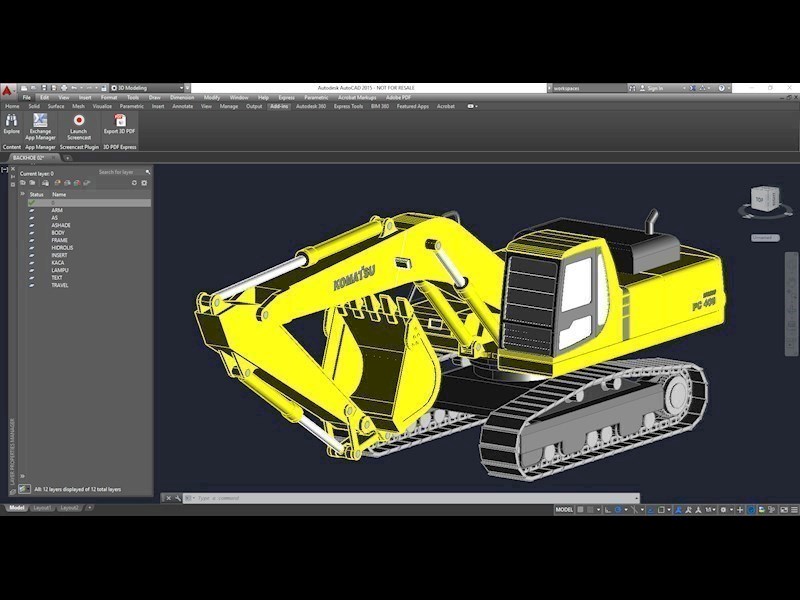Expand the Sign In dropdown arrow
The image size is (800, 600).
[684, 88]
